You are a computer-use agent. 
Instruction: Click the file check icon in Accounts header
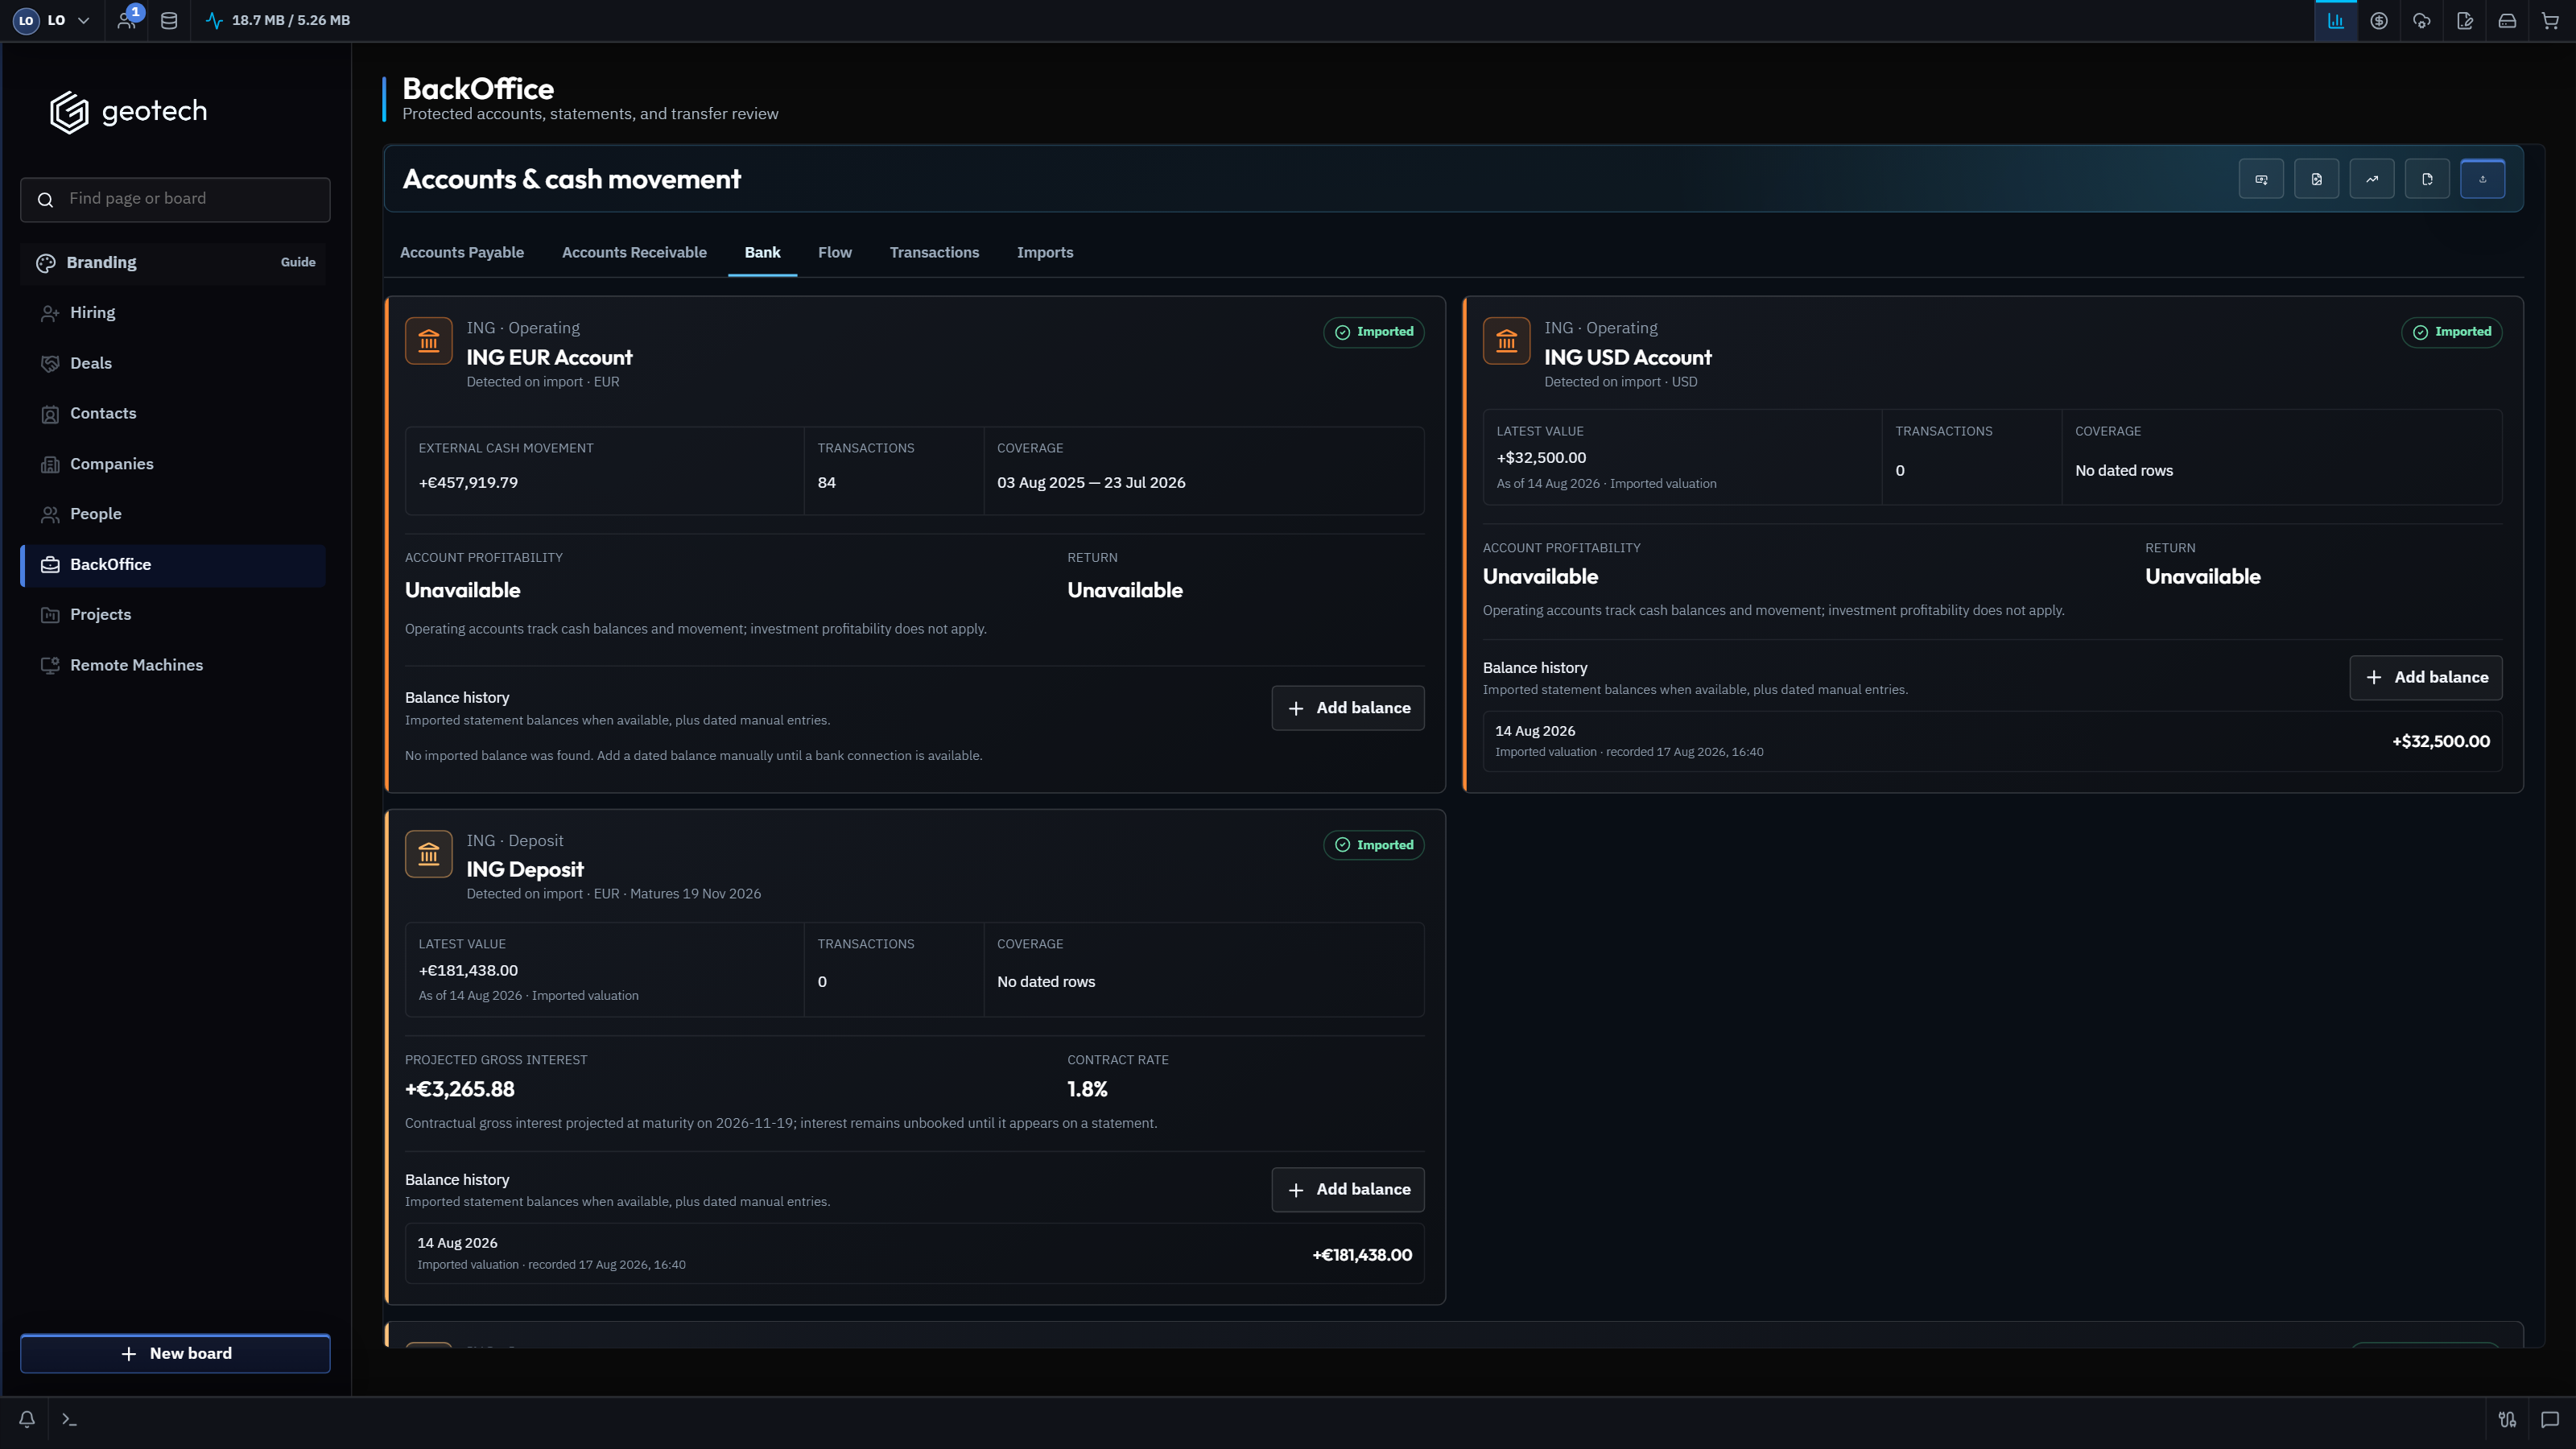pos(2427,179)
